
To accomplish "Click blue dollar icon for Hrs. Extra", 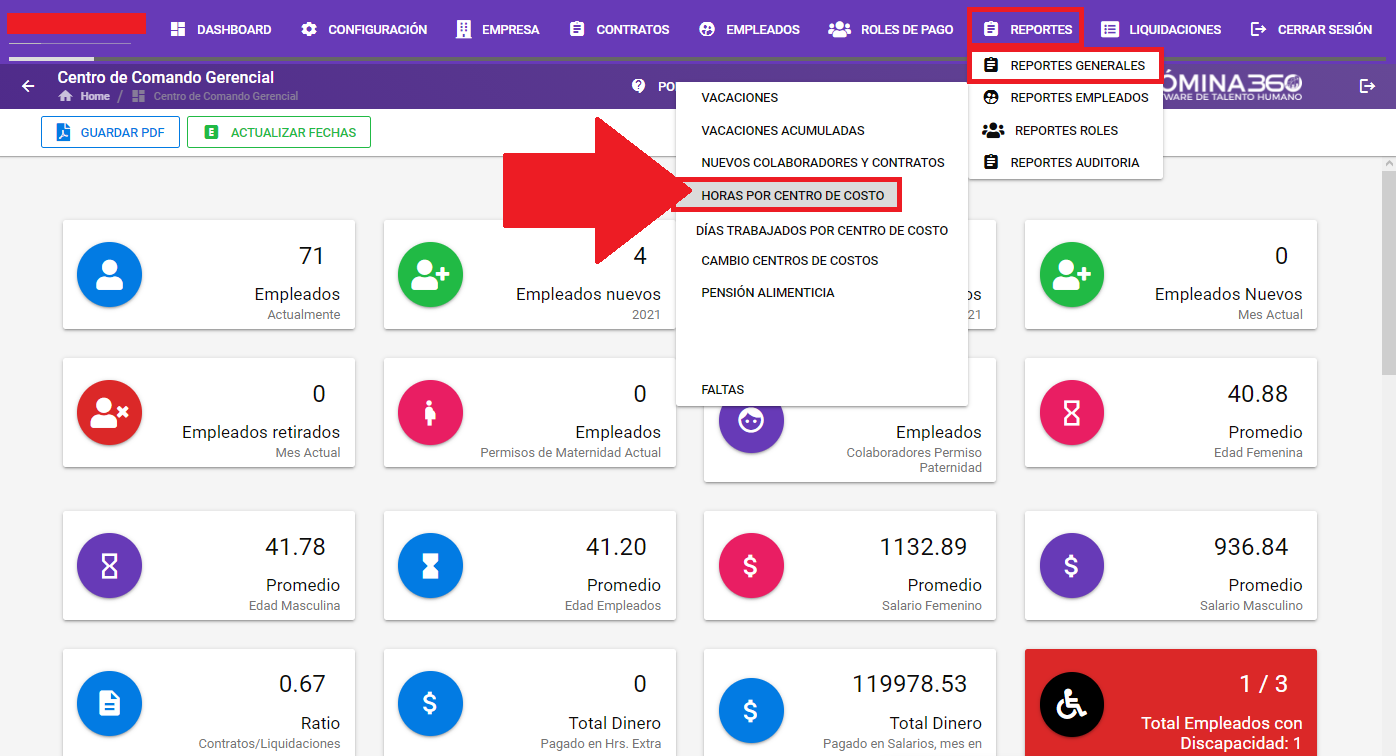I will (x=430, y=703).
